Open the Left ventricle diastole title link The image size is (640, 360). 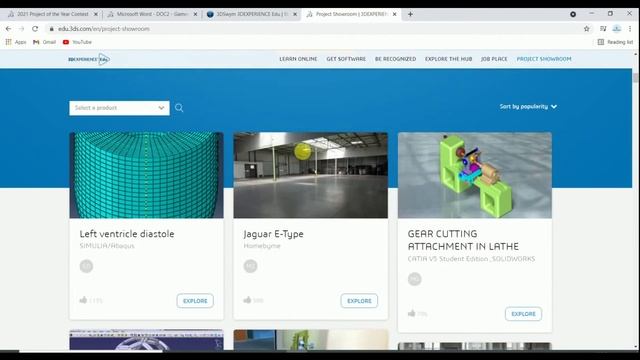[127, 234]
